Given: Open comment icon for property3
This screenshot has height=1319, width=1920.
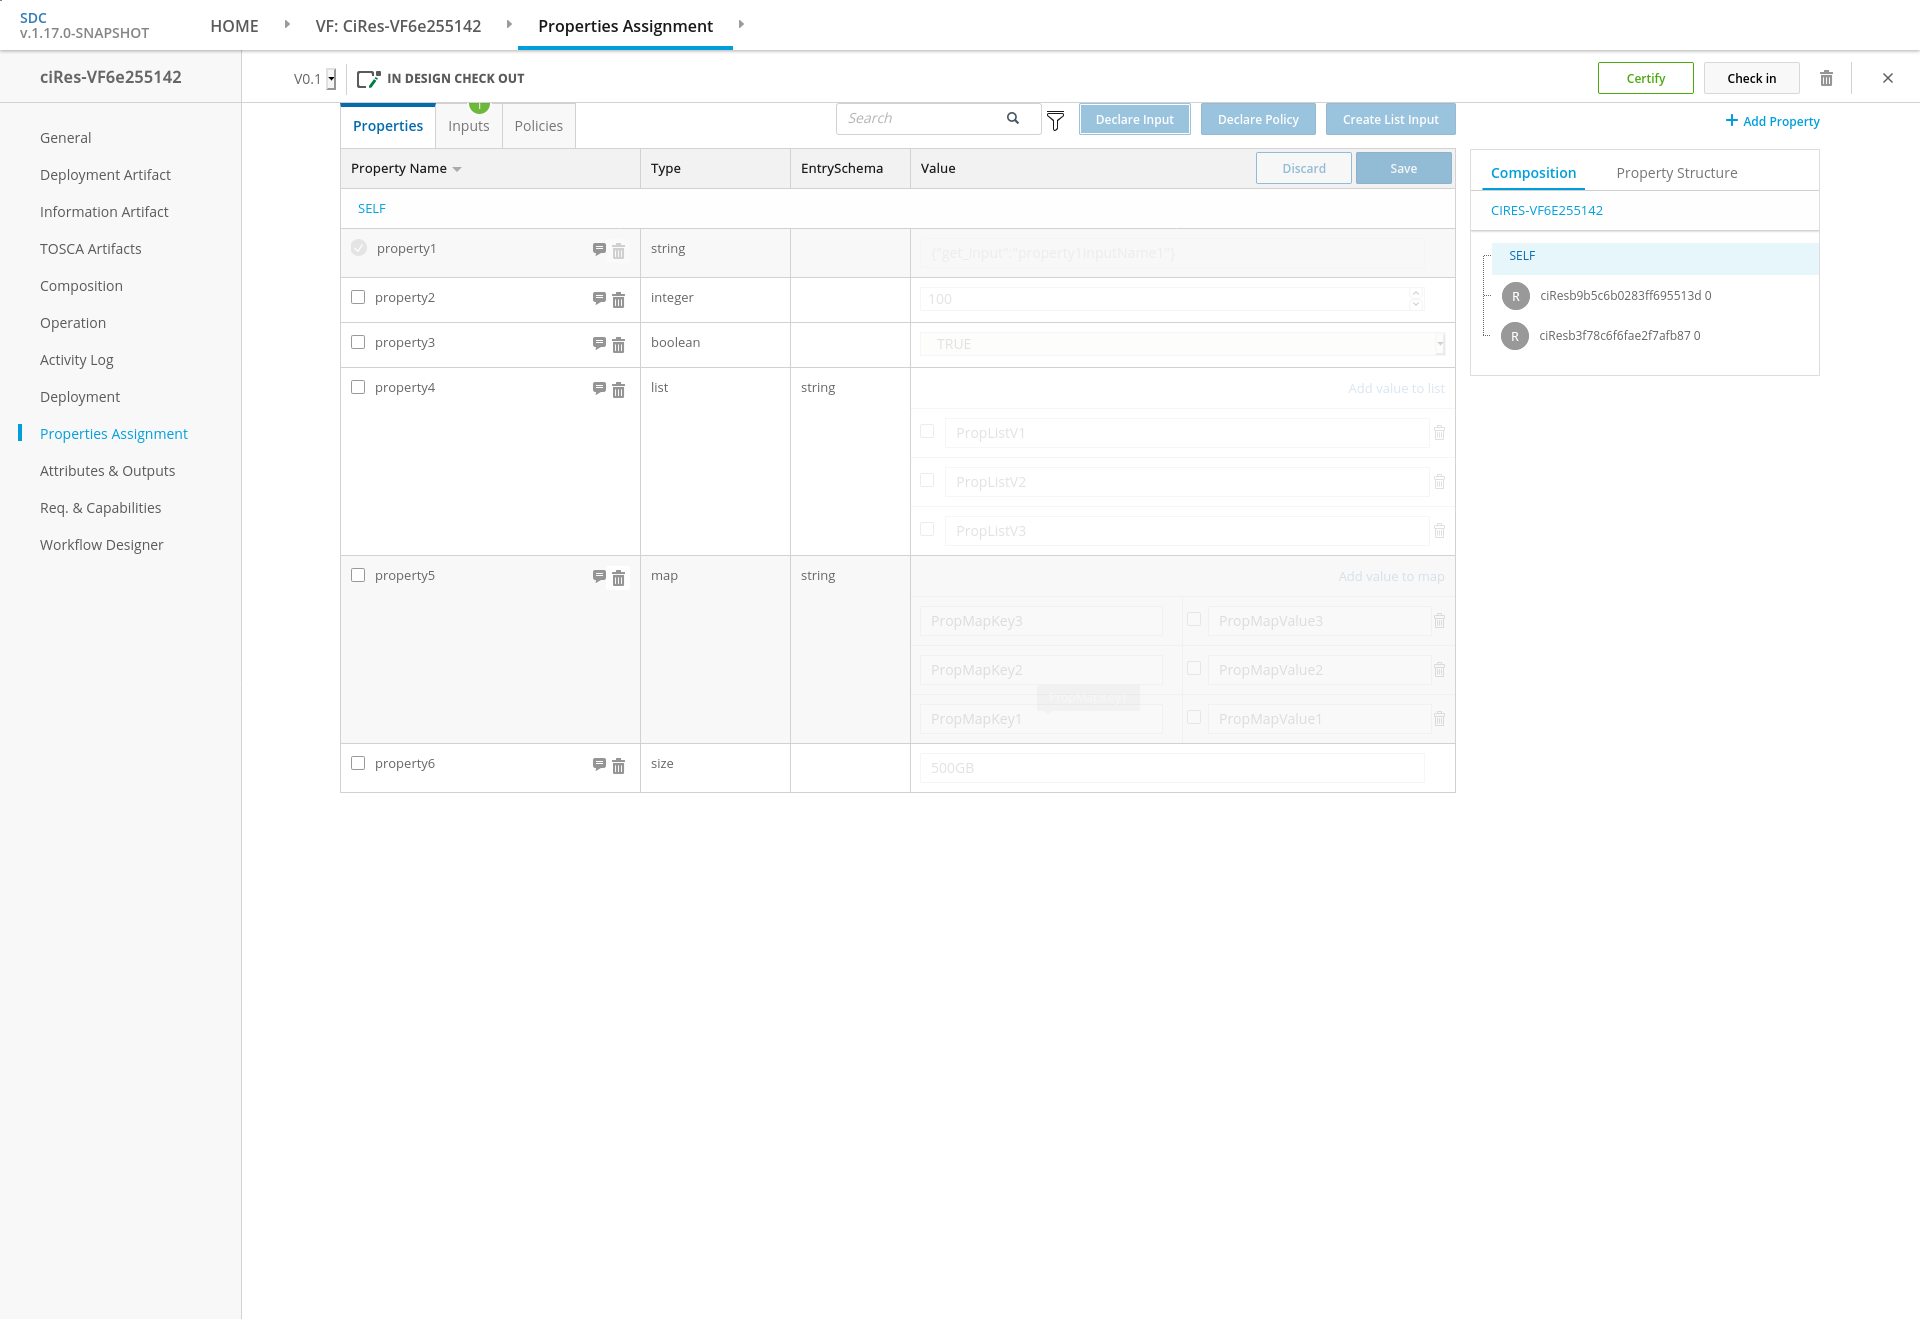Looking at the screenshot, I should pos(599,343).
